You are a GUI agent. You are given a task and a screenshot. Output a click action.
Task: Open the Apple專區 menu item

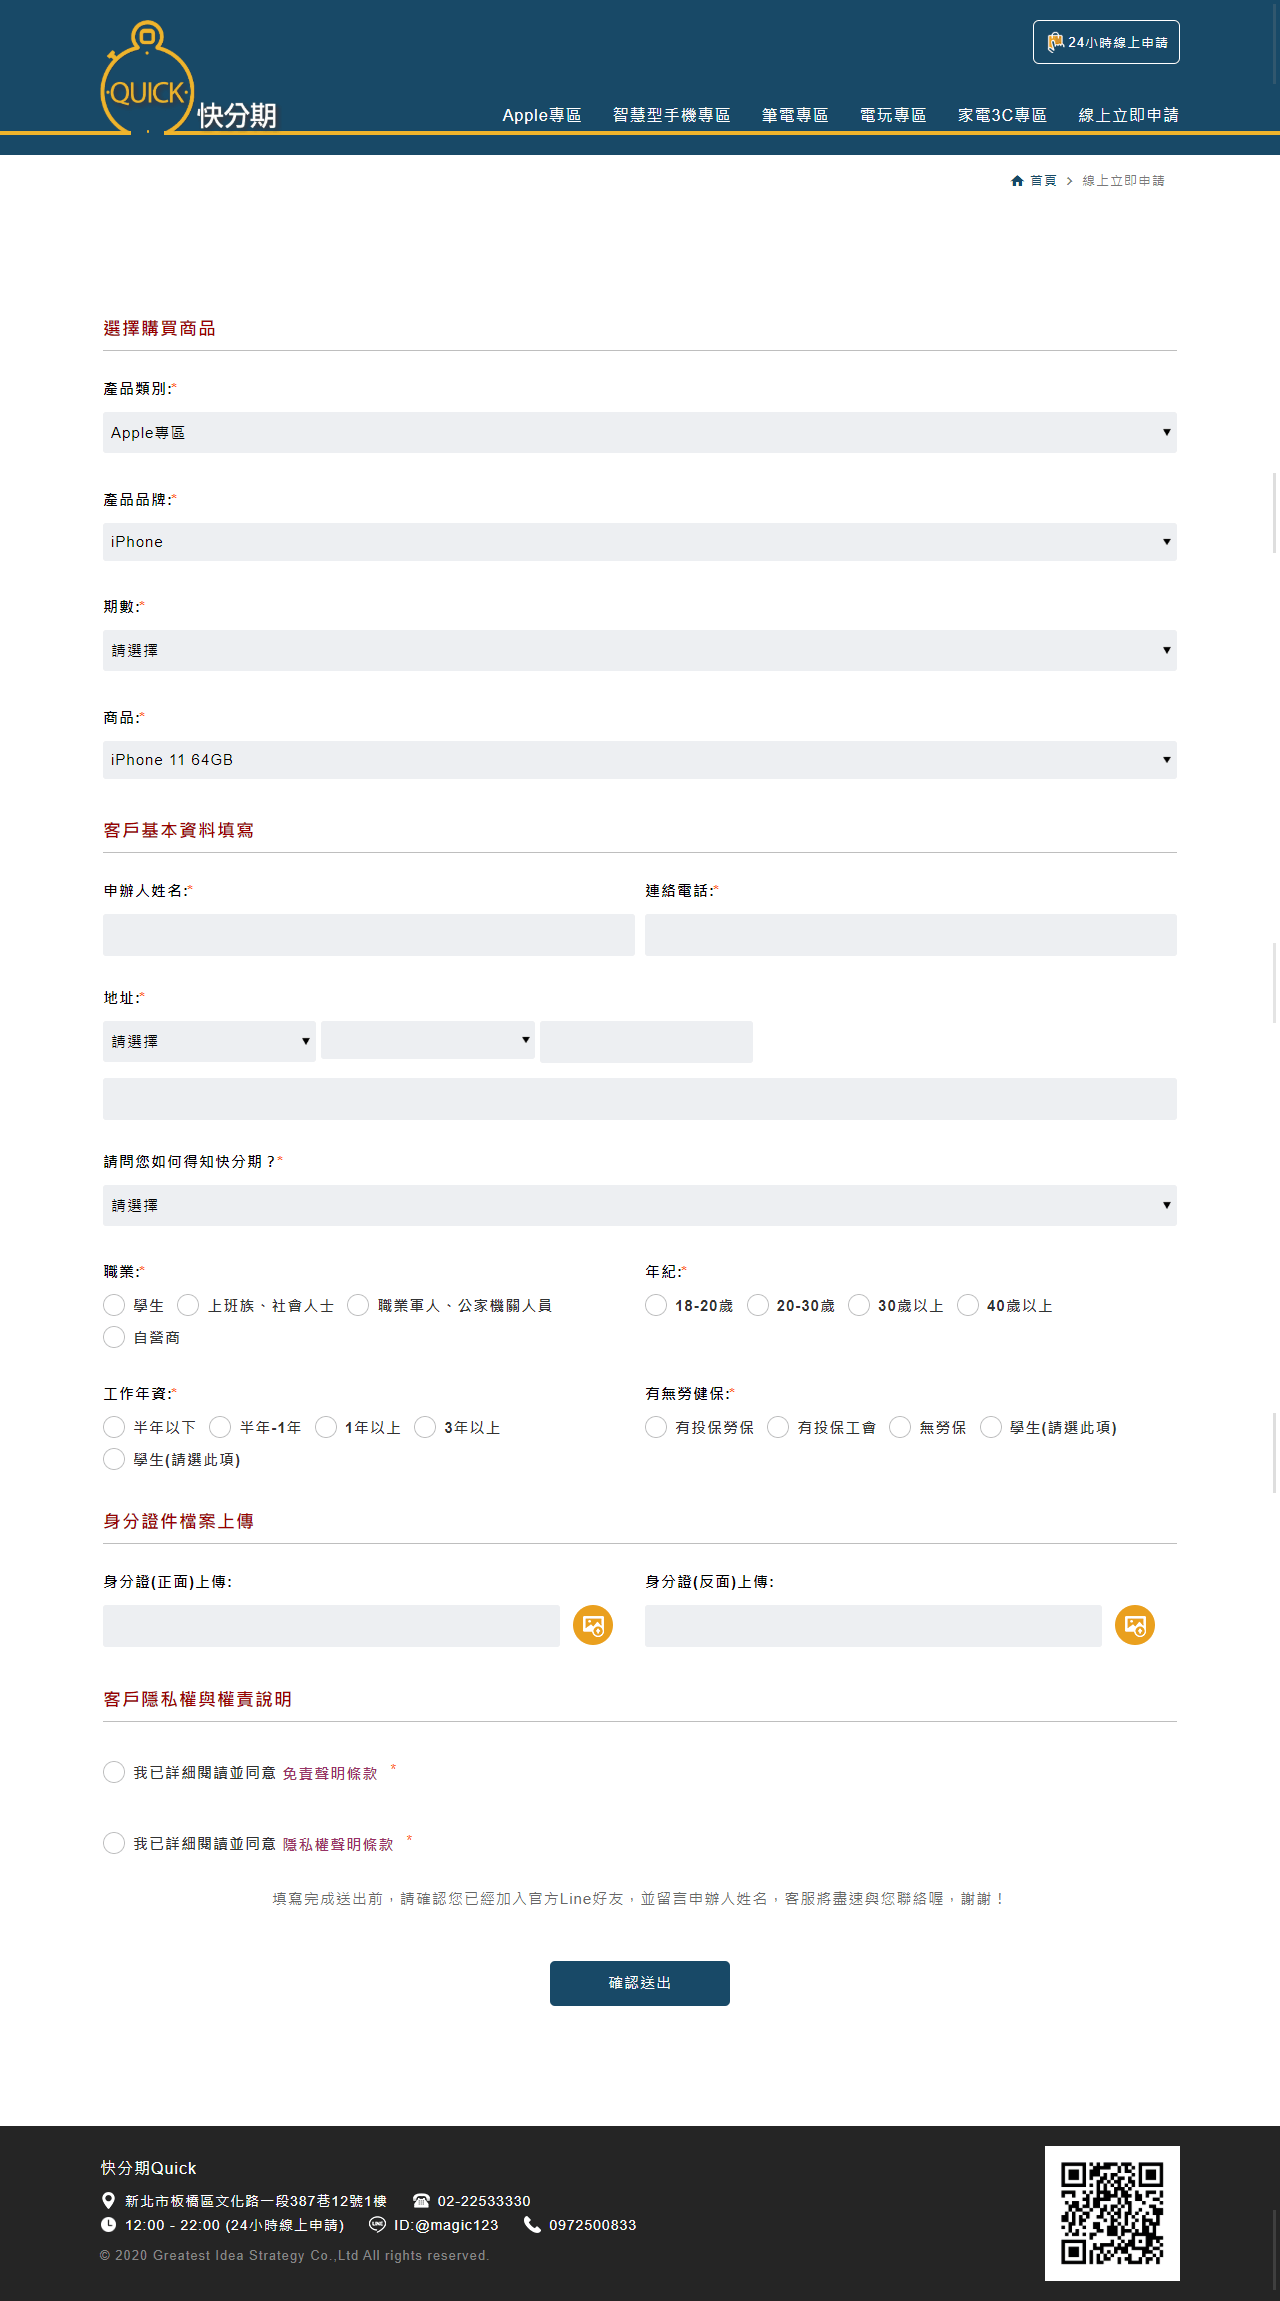(x=542, y=115)
